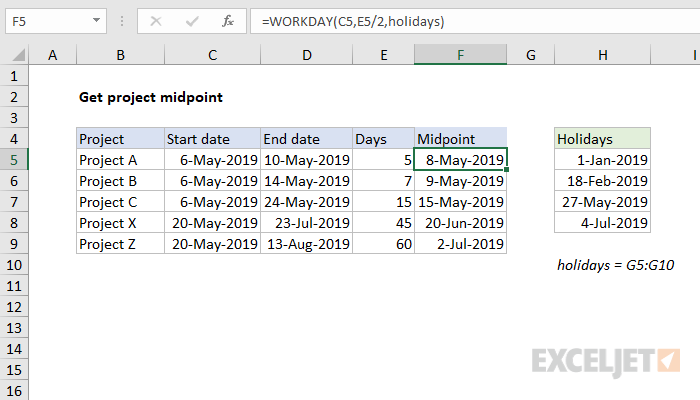Select column A header

tap(53, 55)
